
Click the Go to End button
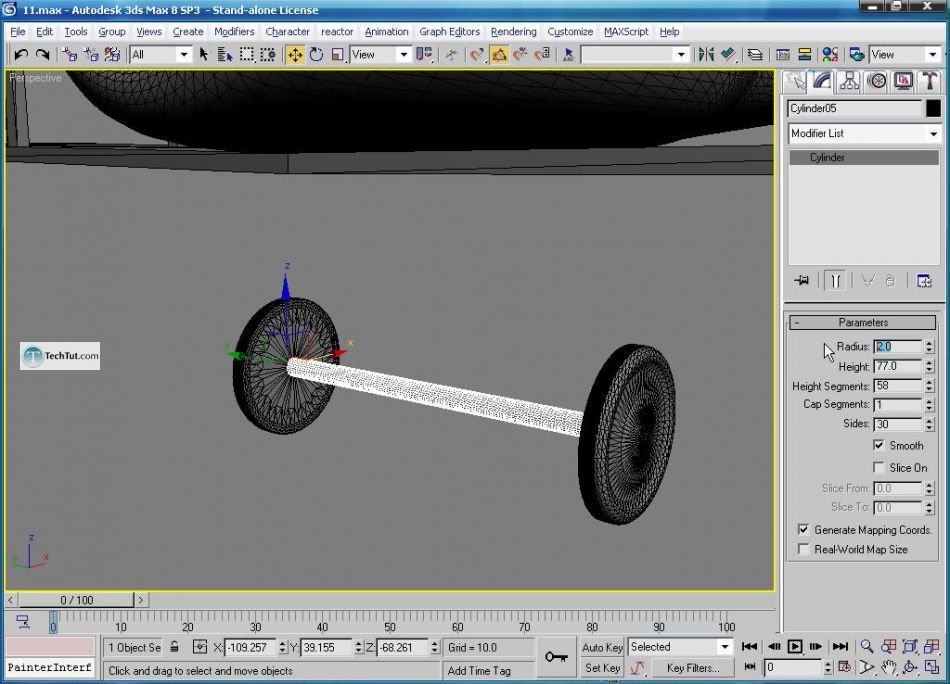(x=840, y=646)
